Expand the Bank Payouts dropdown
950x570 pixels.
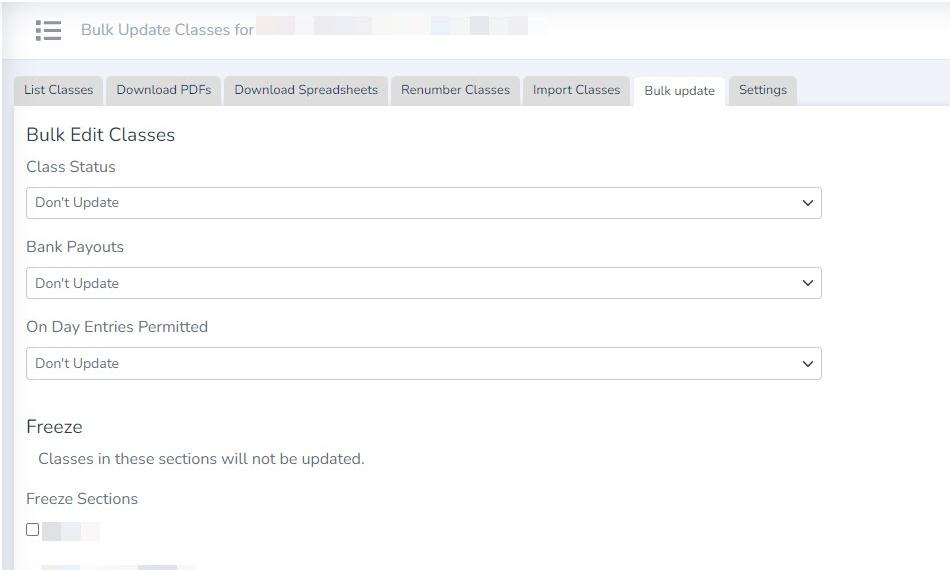tap(423, 283)
